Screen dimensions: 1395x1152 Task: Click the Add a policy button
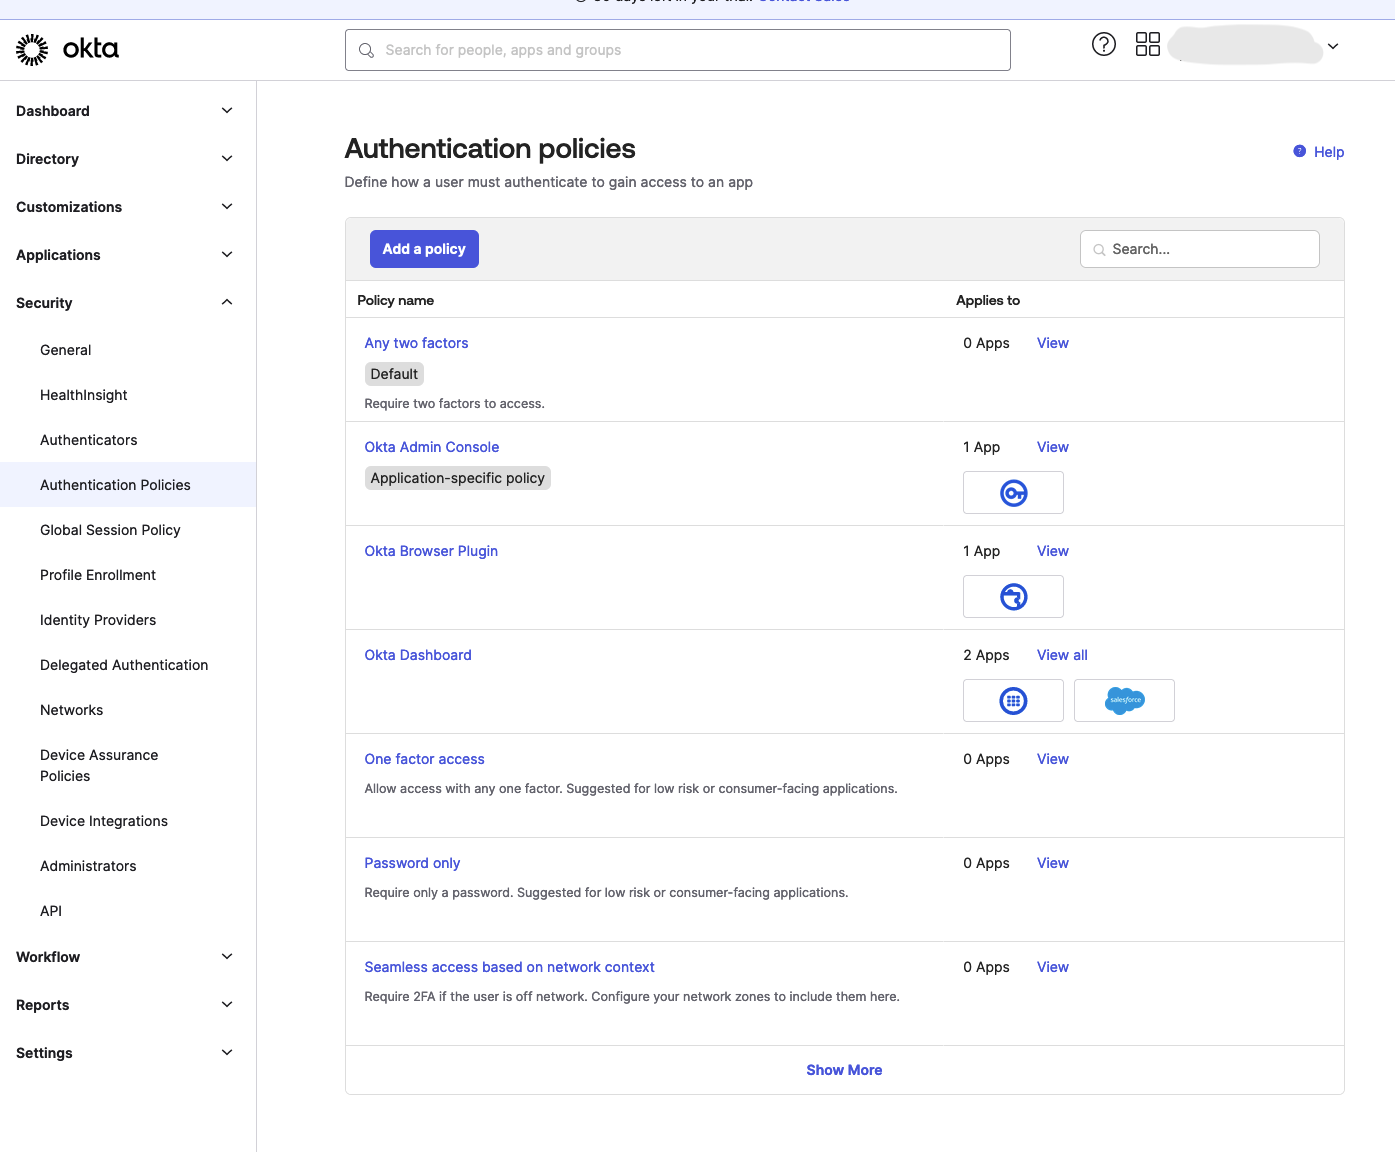pos(424,249)
